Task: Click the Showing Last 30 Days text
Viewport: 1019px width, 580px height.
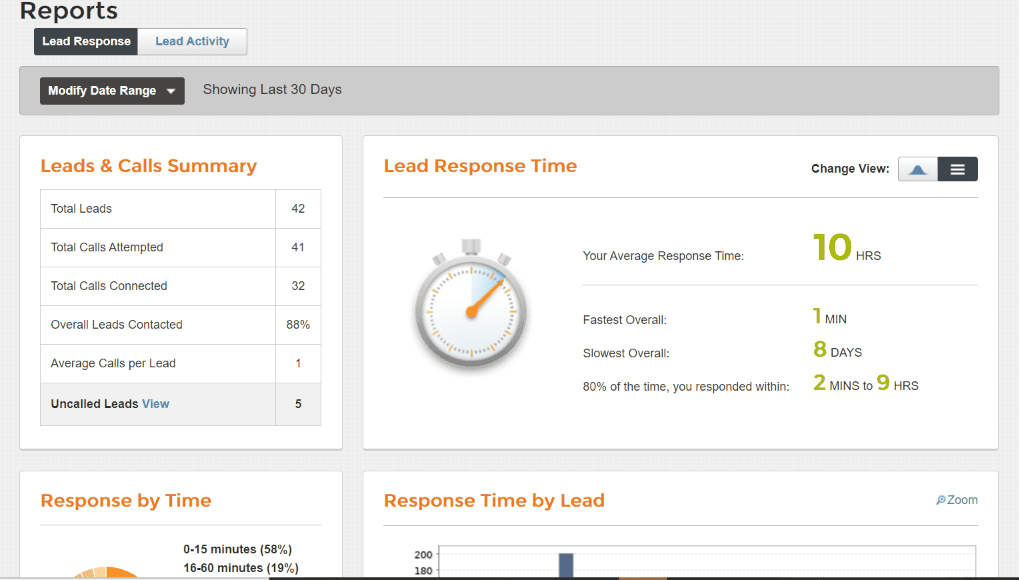Action: pos(272,90)
